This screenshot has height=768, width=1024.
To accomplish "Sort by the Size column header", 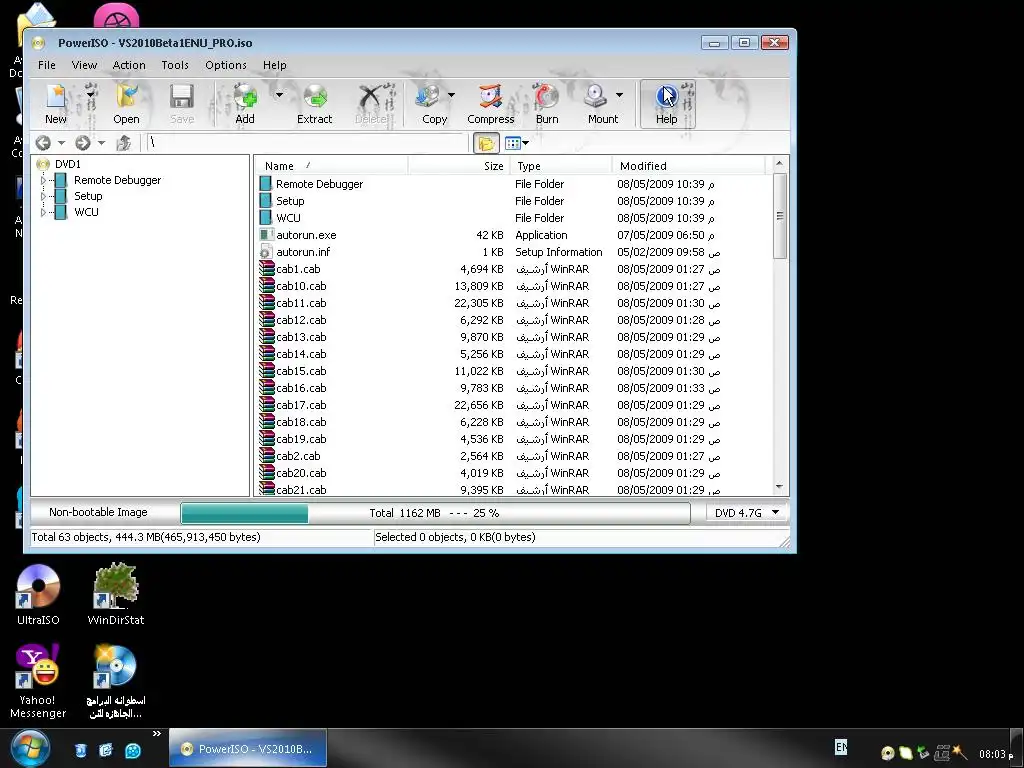I will click(458, 166).
